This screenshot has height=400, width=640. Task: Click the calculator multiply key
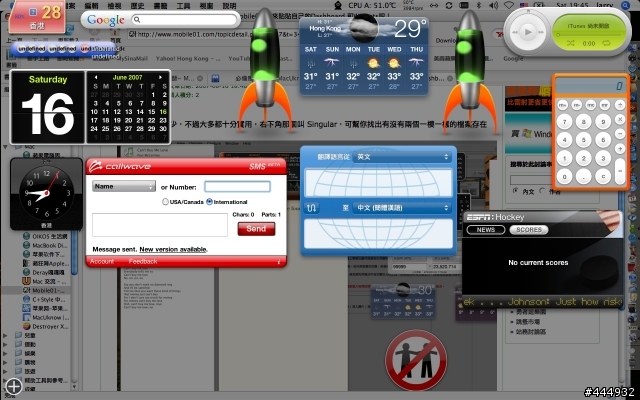[x=620, y=119]
